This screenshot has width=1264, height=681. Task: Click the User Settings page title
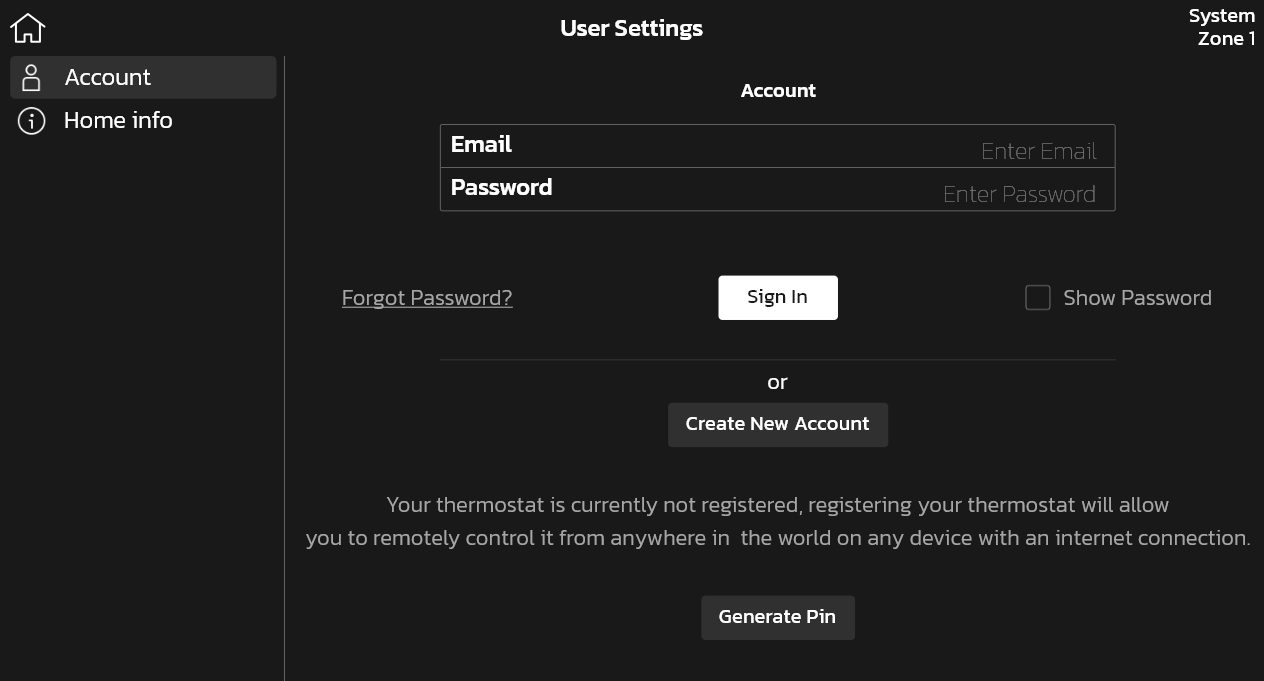pyautogui.click(x=631, y=28)
